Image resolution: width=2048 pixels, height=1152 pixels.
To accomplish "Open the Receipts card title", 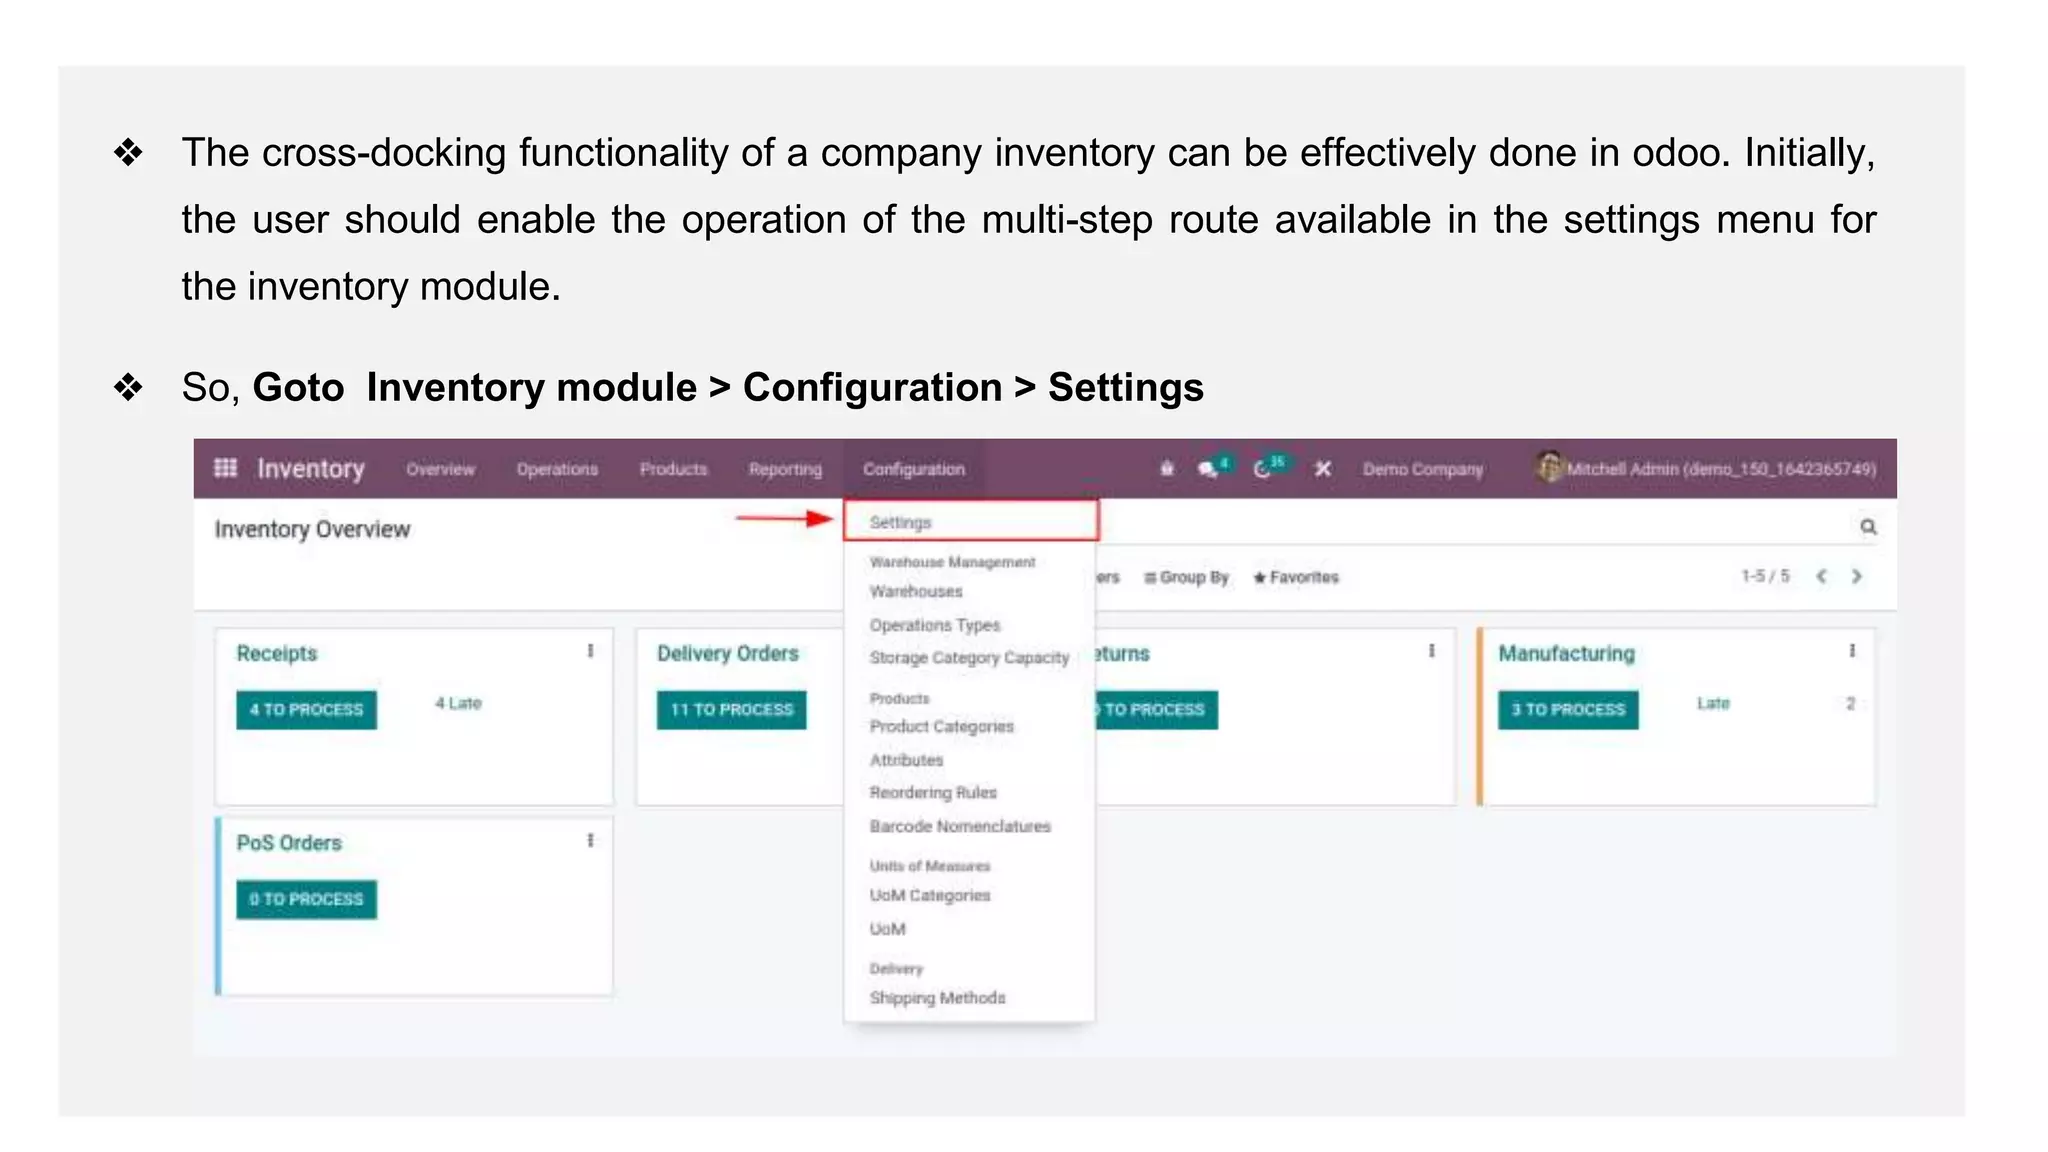I will coord(276,653).
